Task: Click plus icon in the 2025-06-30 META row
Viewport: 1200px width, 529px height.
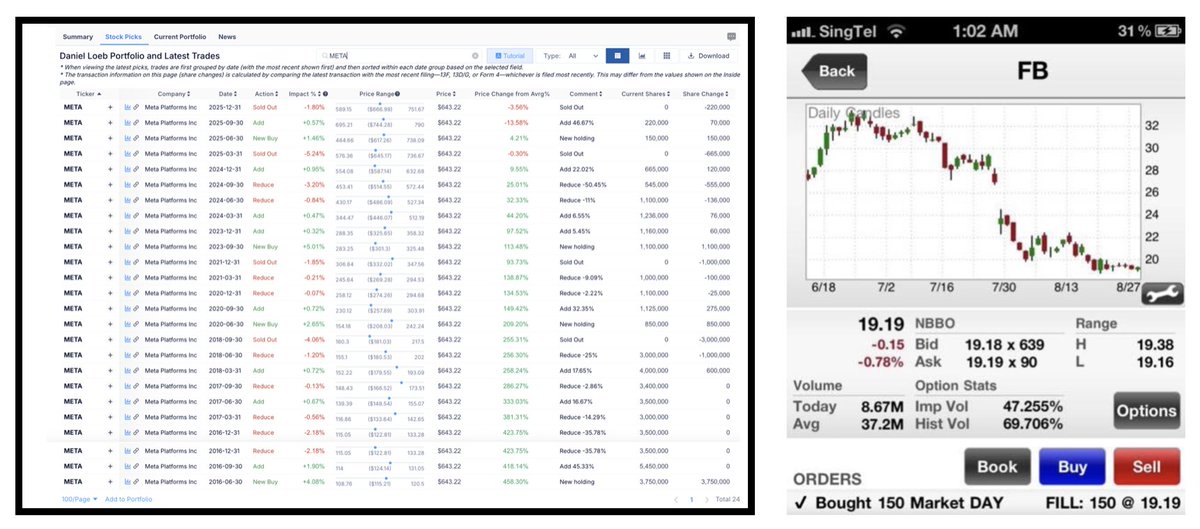Action: pyautogui.click(x=110, y=137)
